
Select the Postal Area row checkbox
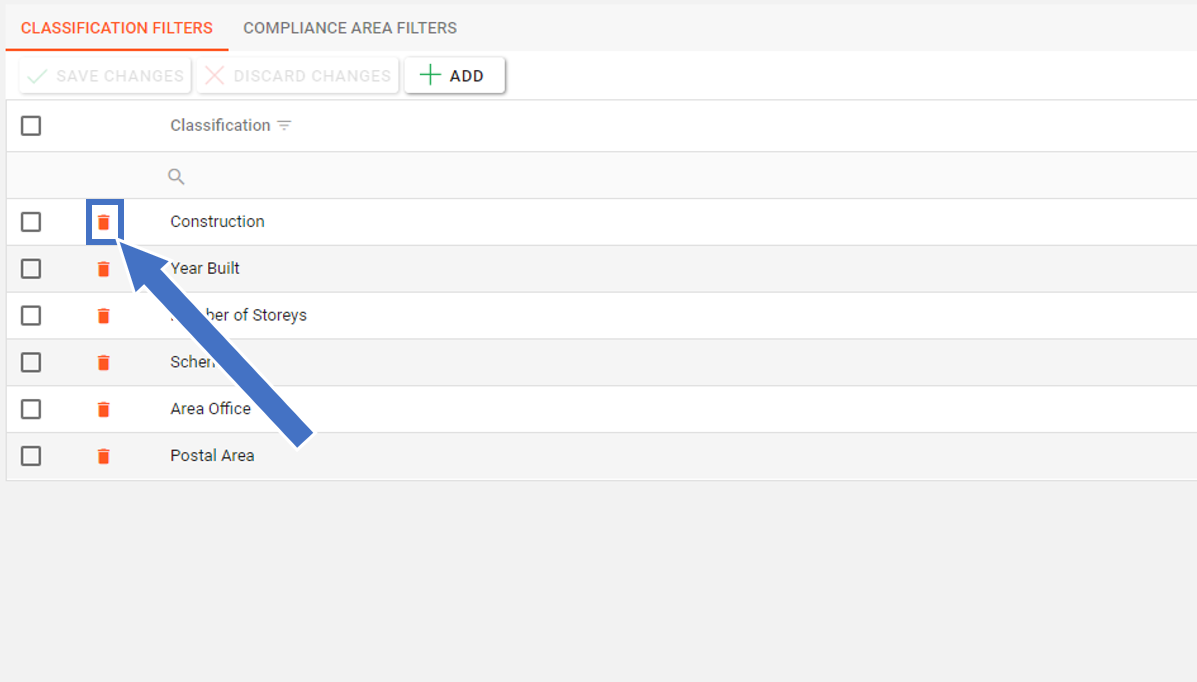(x=31, y=456)
